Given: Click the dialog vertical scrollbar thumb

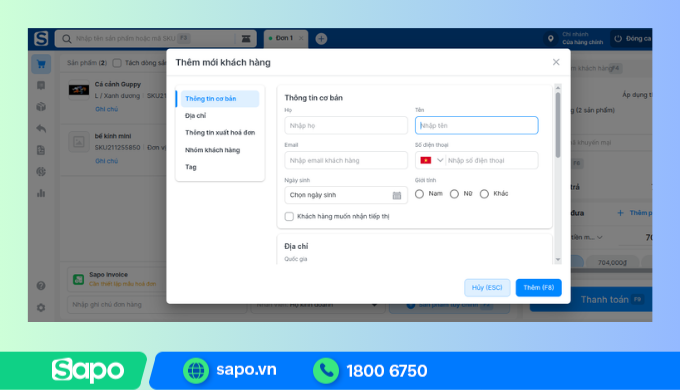Looking at the screenshot, I should click(x=558, y=125).
